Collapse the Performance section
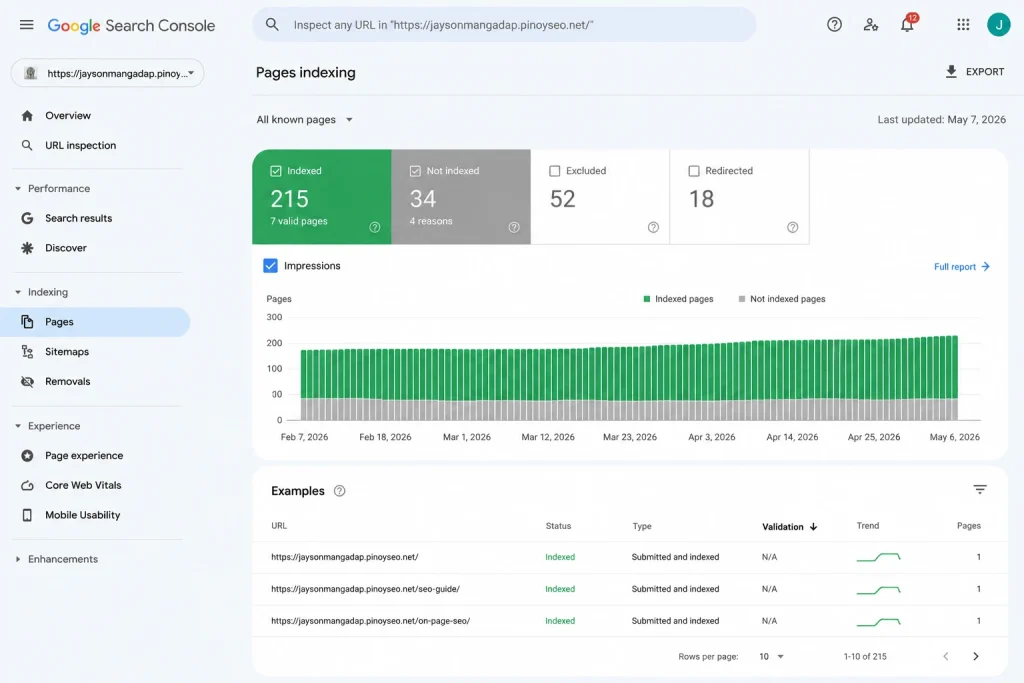1024x683 pixels. point(18,189)
